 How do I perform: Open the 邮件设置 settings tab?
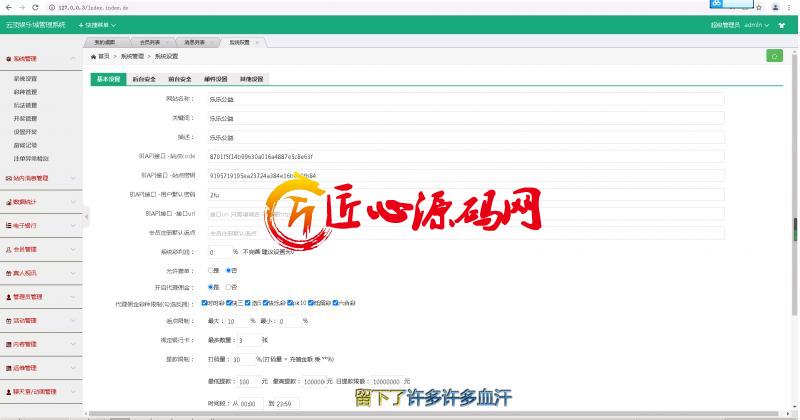coord(215,80)
